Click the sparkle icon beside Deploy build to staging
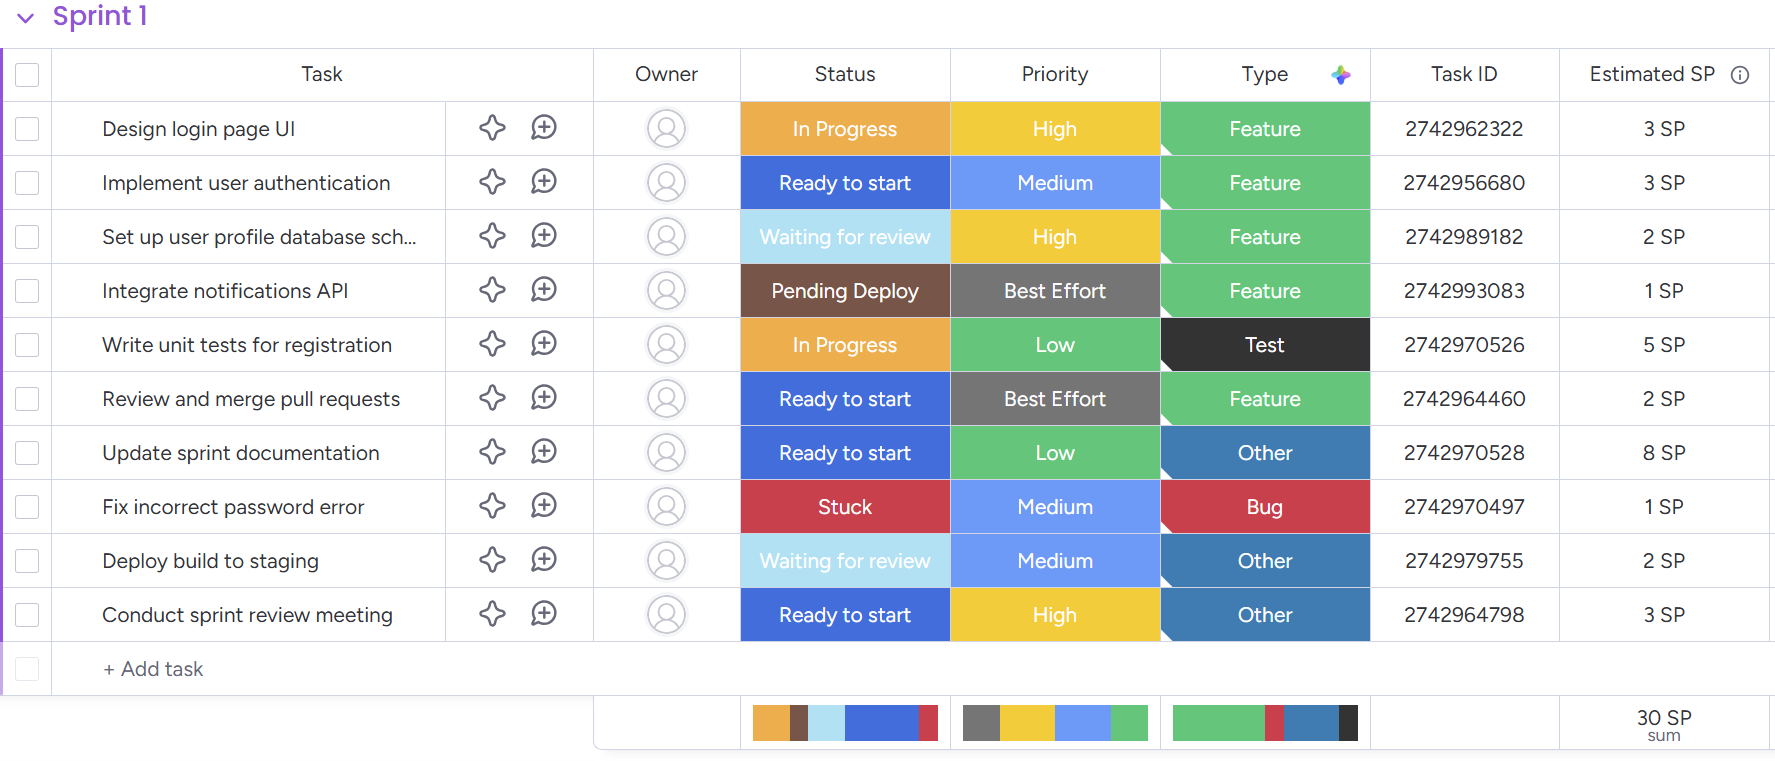The width and height of the screenshot is (1775, 761). pos(492,560)
